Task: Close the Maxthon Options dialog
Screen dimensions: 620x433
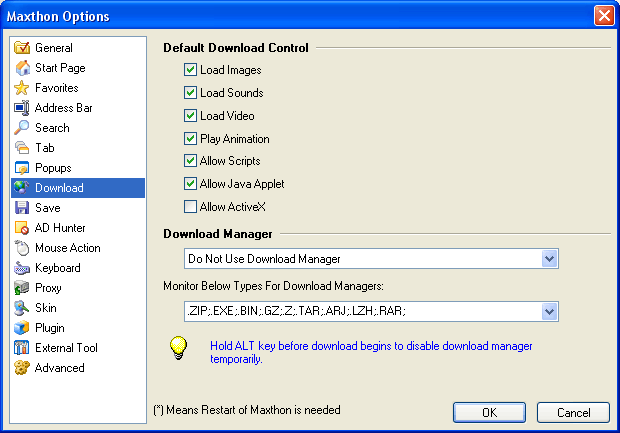Action: 603,16
